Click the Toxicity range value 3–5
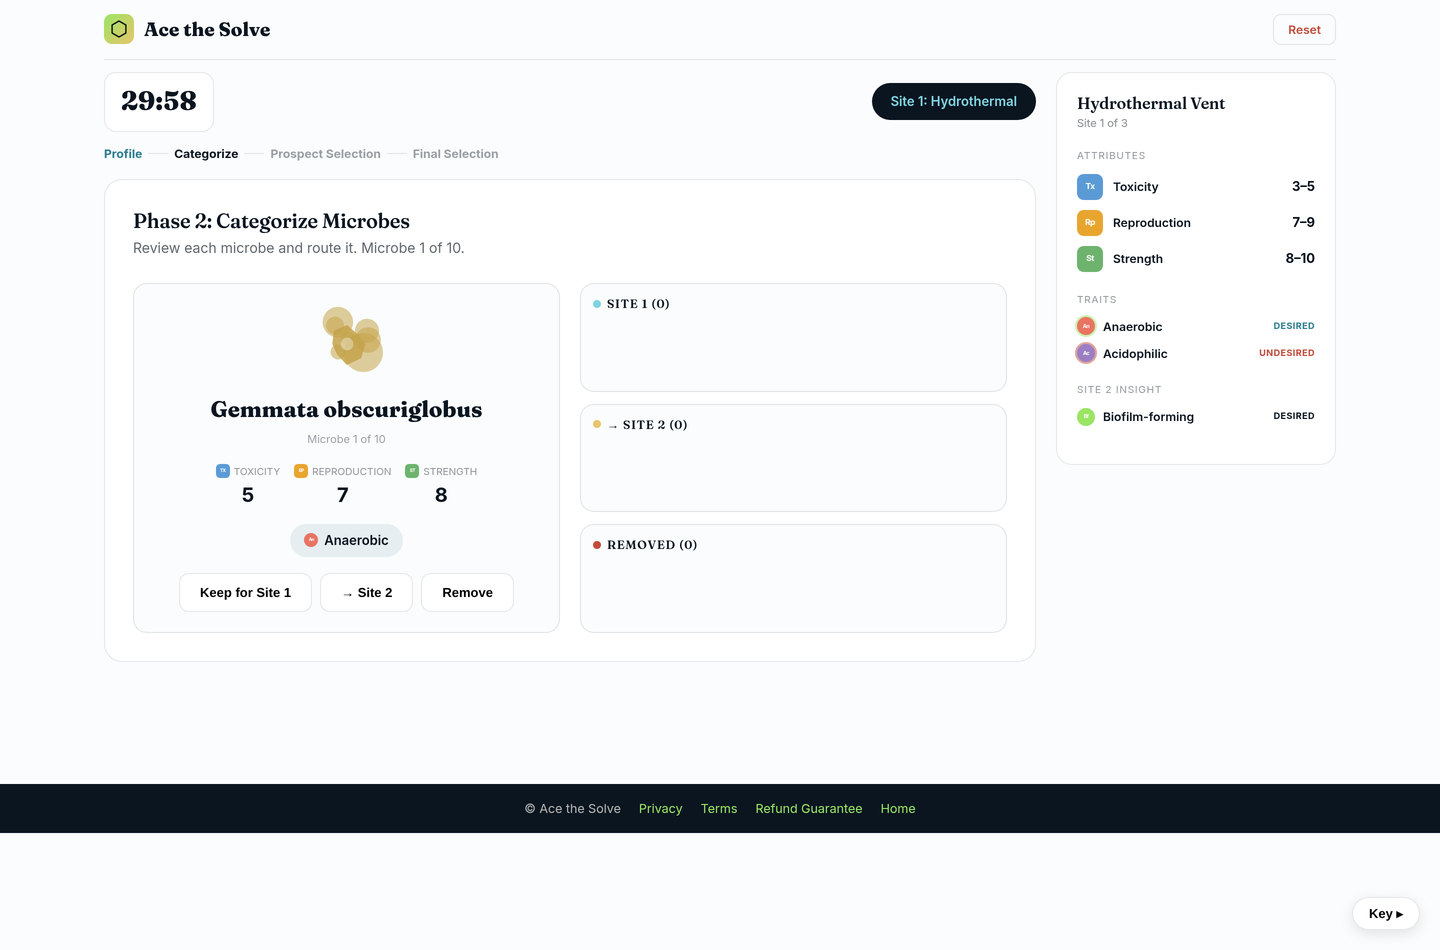 point(1303,186)
